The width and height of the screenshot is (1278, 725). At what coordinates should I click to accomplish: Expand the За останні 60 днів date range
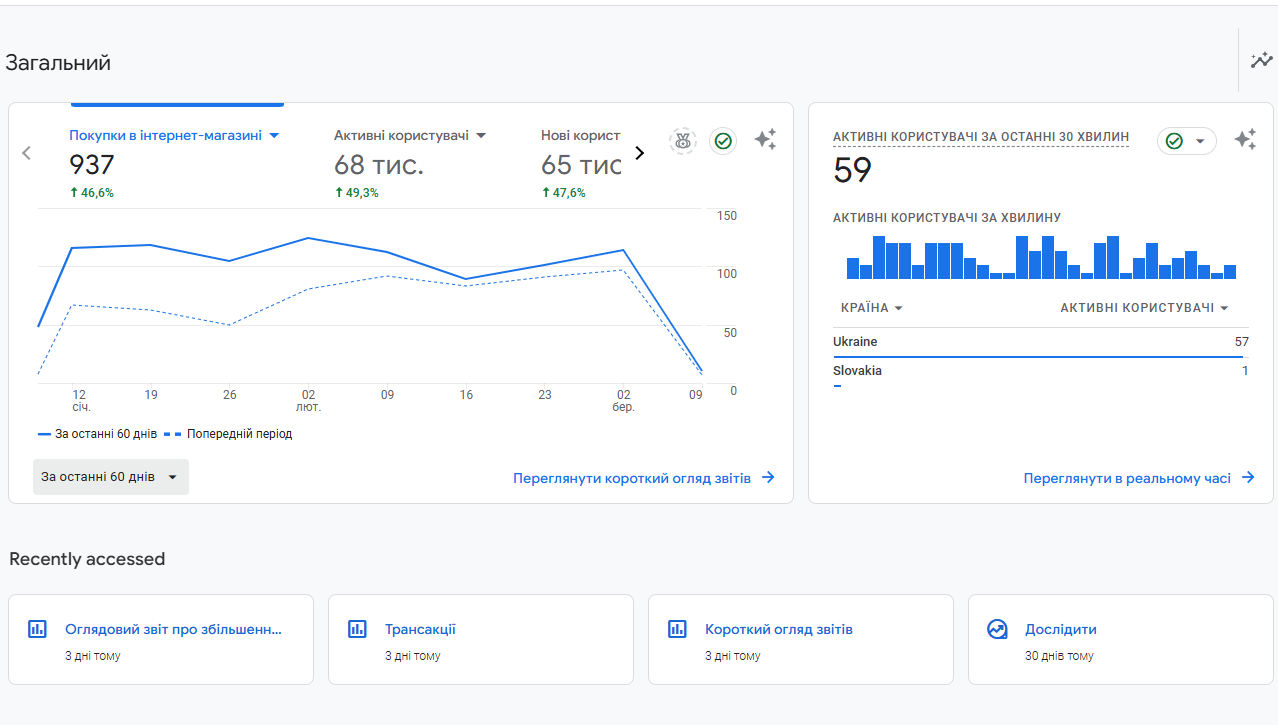[110, 477]
